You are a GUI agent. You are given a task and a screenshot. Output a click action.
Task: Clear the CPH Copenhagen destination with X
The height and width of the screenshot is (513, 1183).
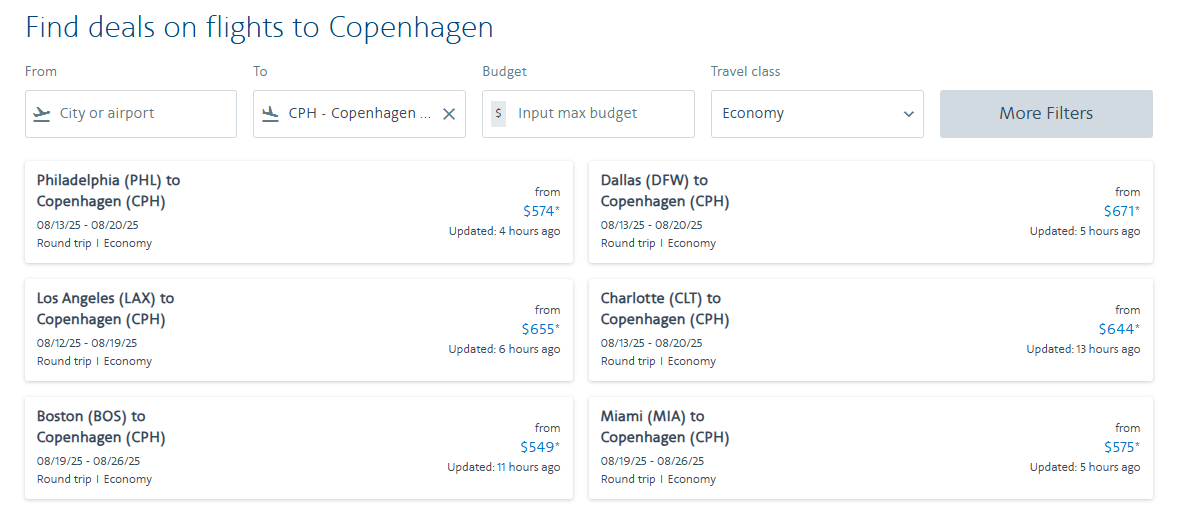click(x=449, y=114)
